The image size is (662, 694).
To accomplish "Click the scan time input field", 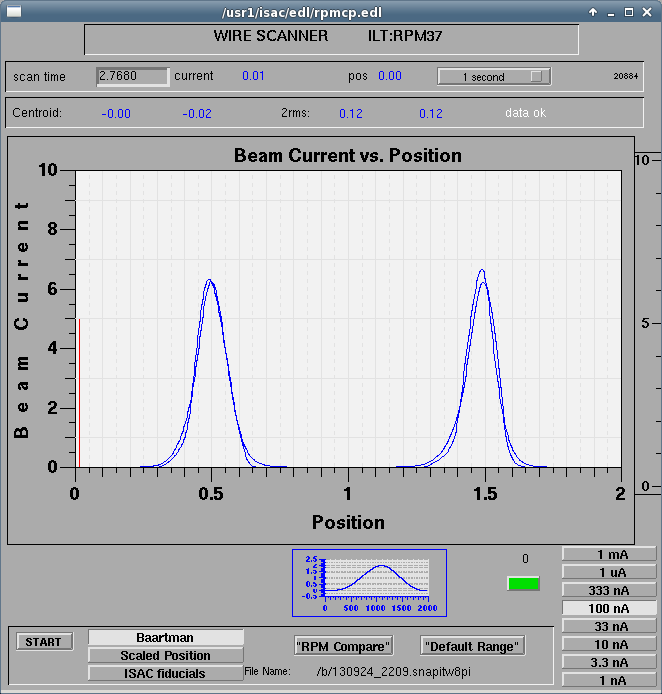I will click(132, 76).
